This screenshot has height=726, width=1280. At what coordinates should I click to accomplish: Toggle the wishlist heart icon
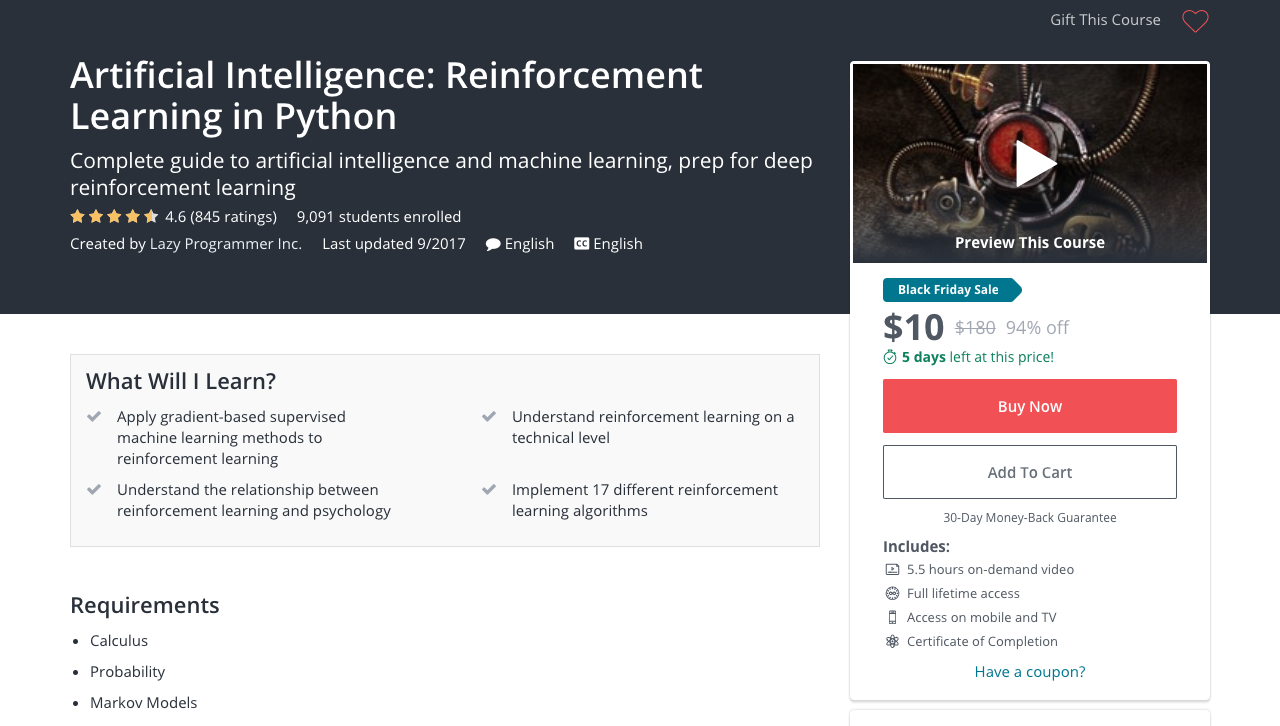point(1194,20)
